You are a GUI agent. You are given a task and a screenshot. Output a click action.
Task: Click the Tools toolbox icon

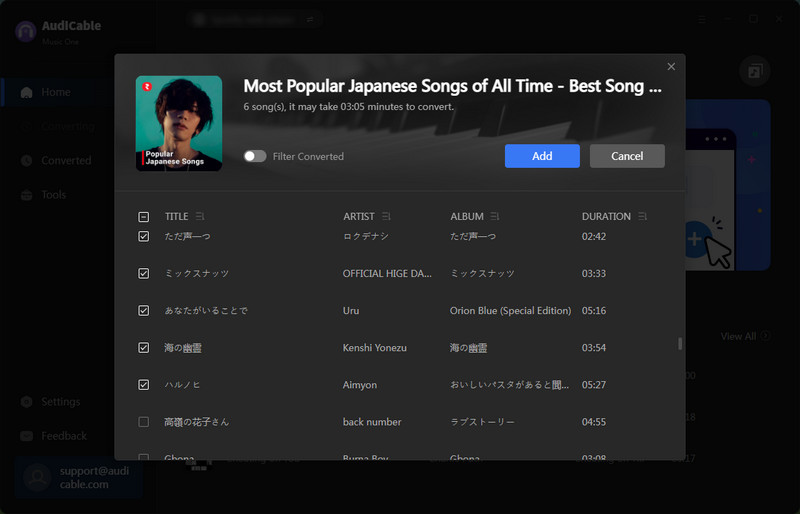click(x=27, y=195)
